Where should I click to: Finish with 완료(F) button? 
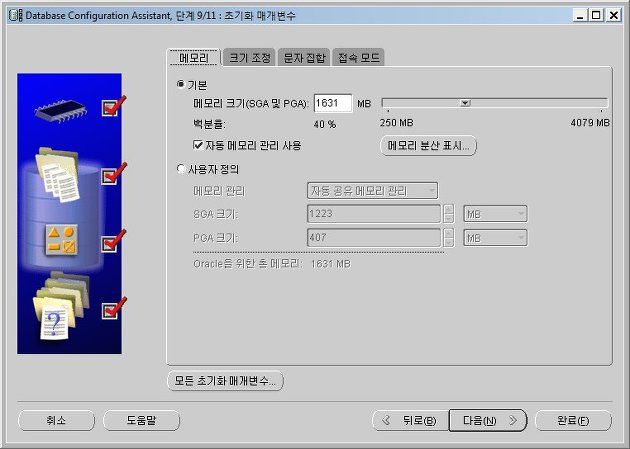pyautogui.click(x=573, y=420)
